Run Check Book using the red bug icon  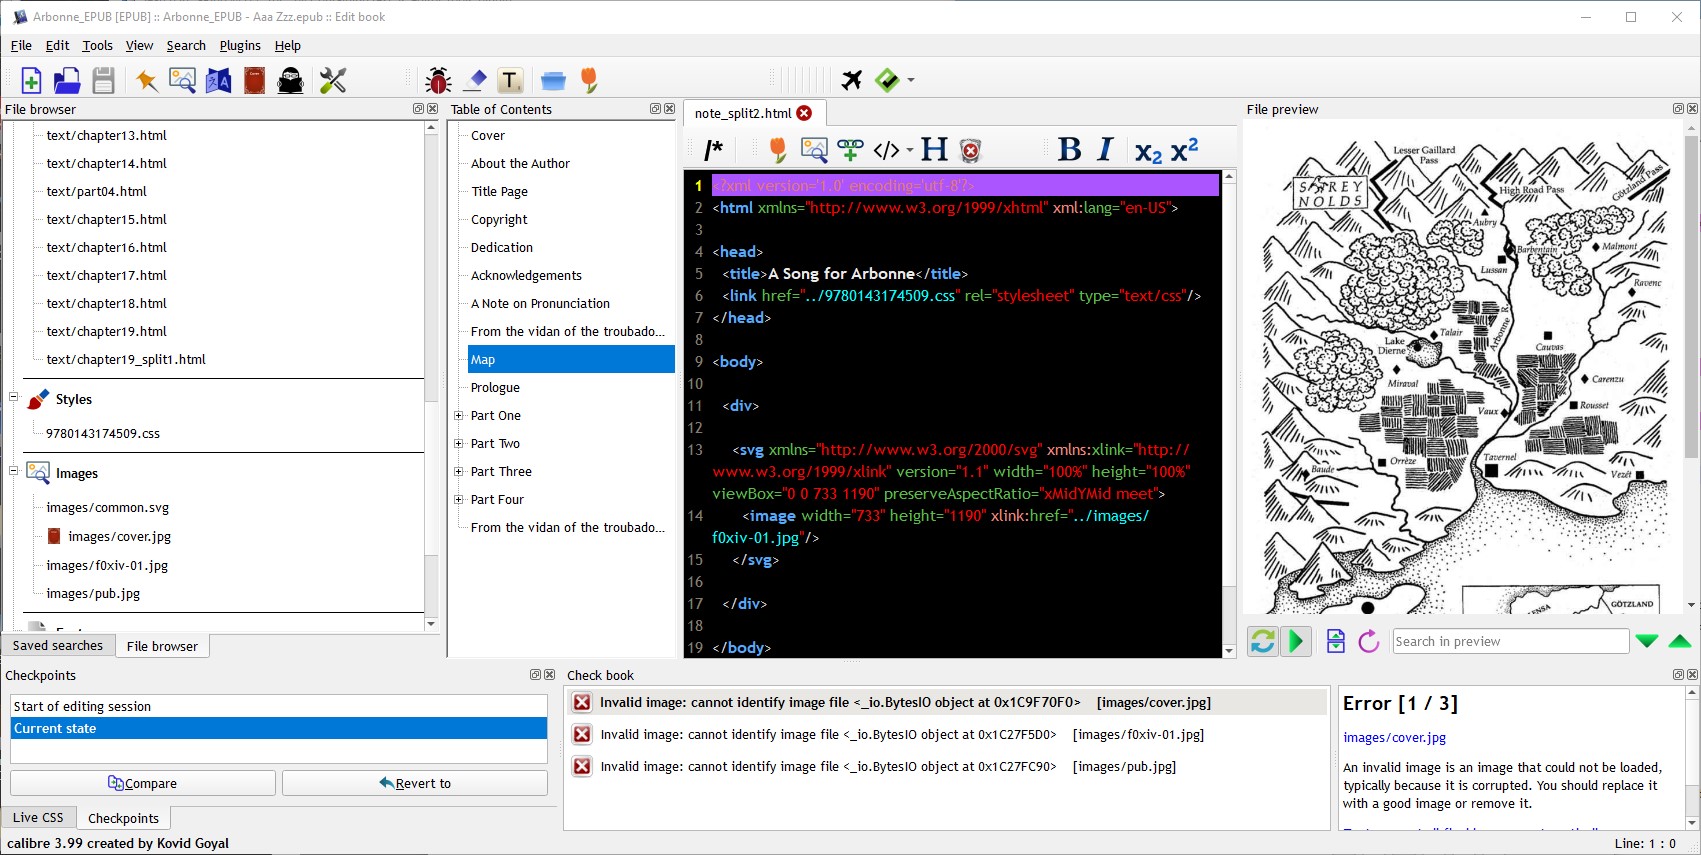click(x=438, y=81)
